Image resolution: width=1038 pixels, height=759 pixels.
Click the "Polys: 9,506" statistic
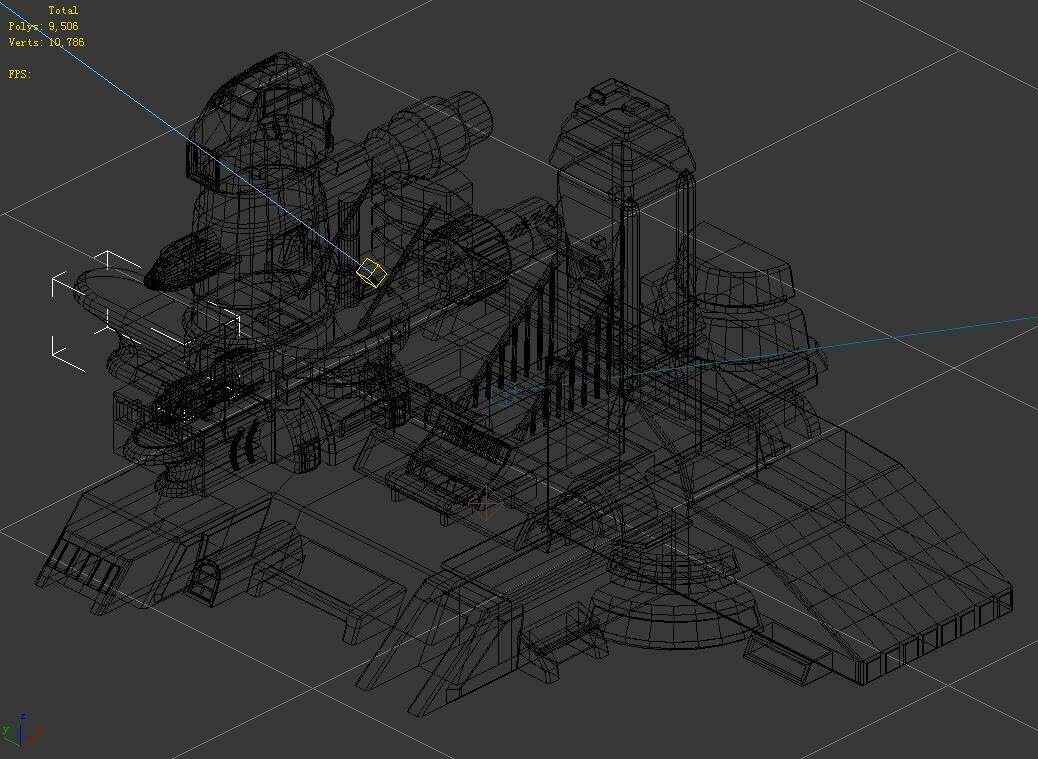tap(43, 26)
